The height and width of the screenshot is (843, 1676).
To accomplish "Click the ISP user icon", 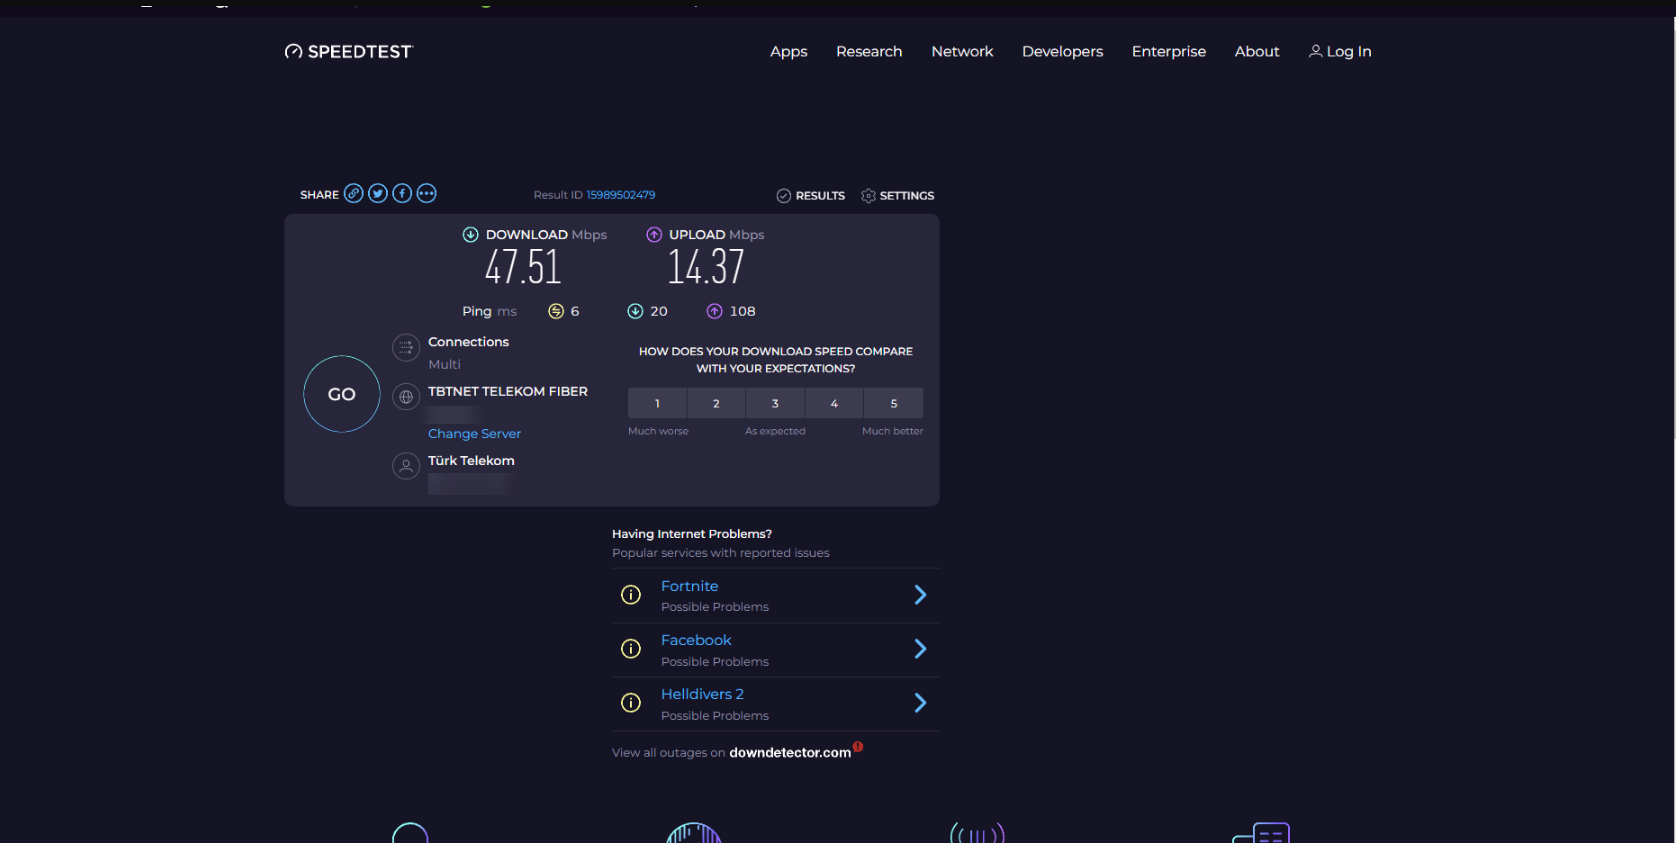I will click(406, 466).
